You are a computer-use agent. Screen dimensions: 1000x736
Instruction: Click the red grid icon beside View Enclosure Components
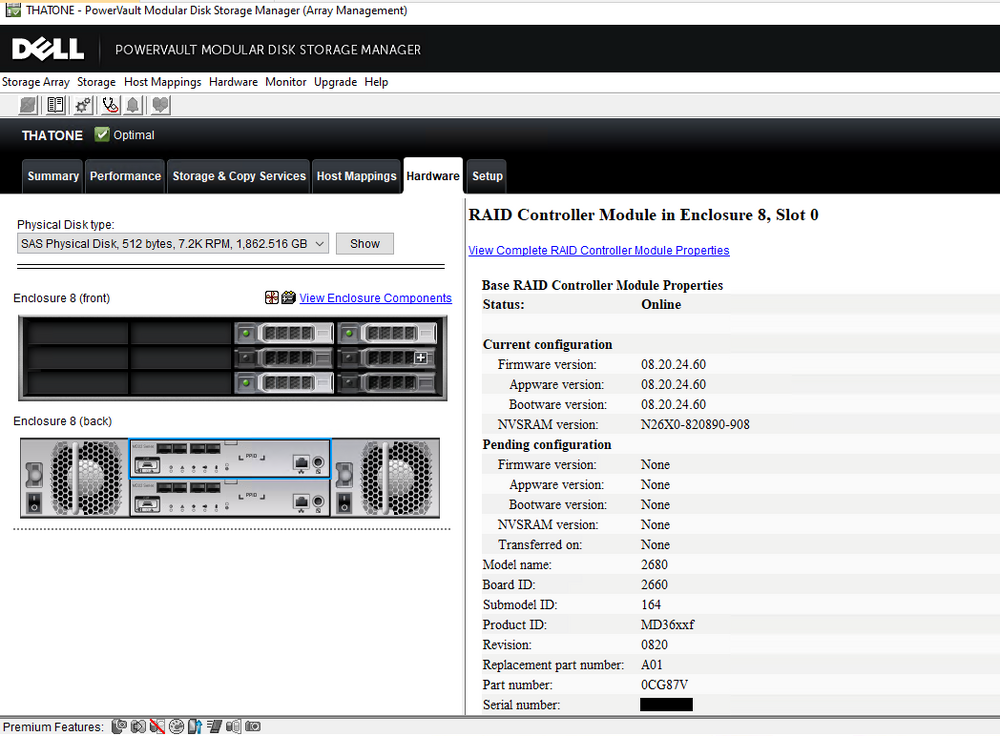pyautogui.click(x=272, y=297)
